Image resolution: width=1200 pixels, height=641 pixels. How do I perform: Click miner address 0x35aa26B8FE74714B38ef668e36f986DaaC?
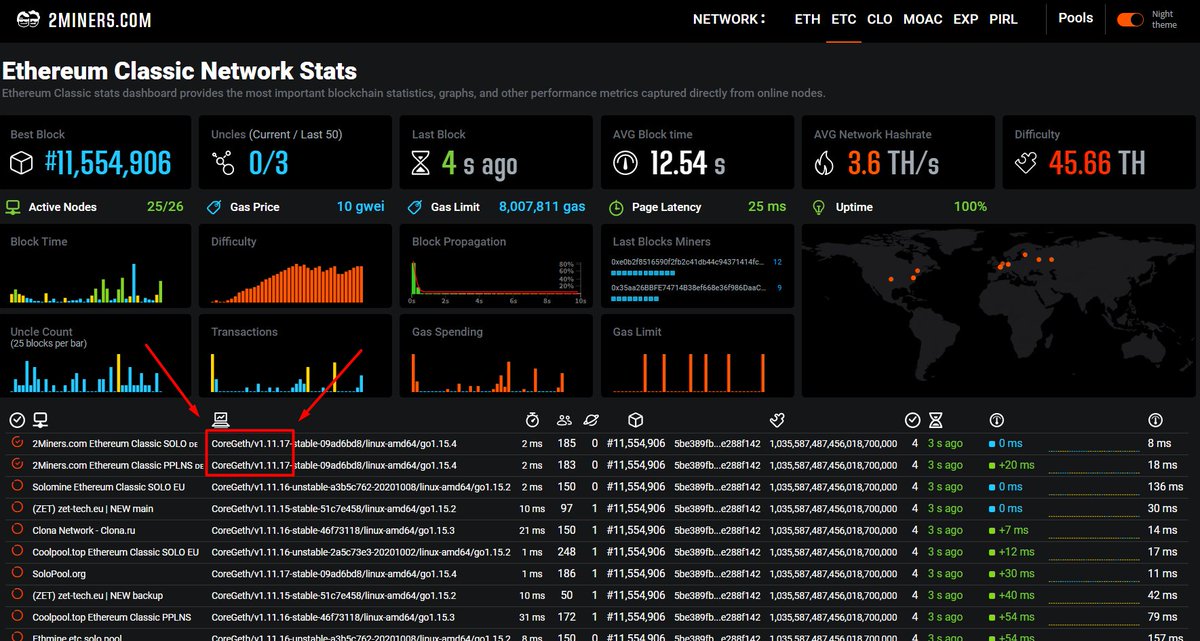[688, 288]
